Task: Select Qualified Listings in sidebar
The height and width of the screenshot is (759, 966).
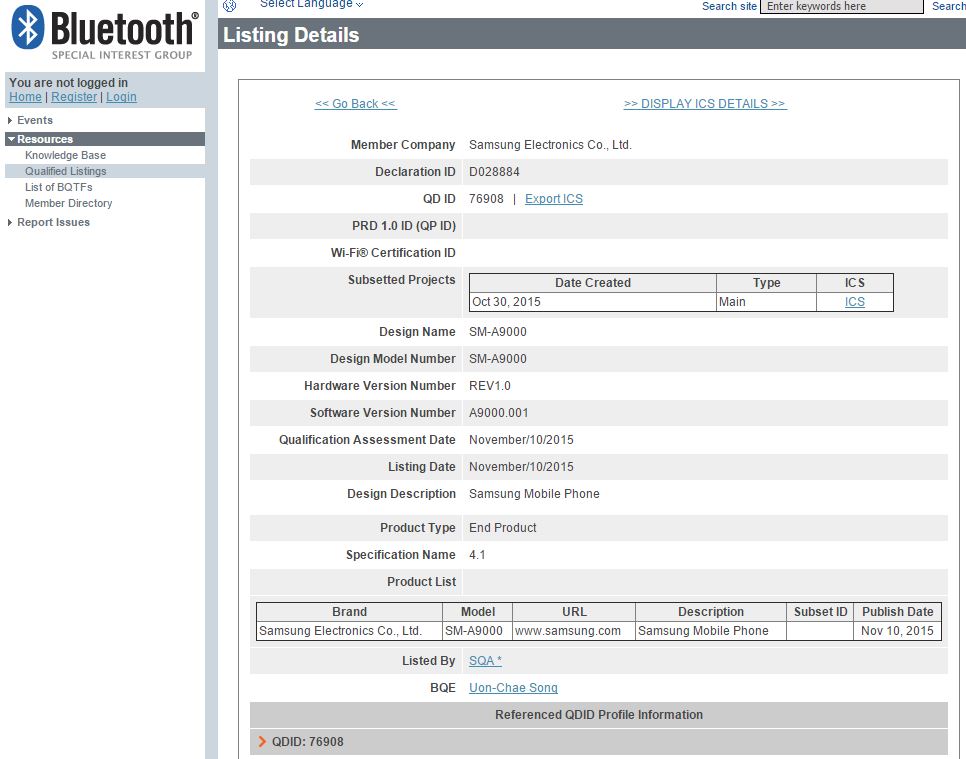Action: (x=65, y=171)
